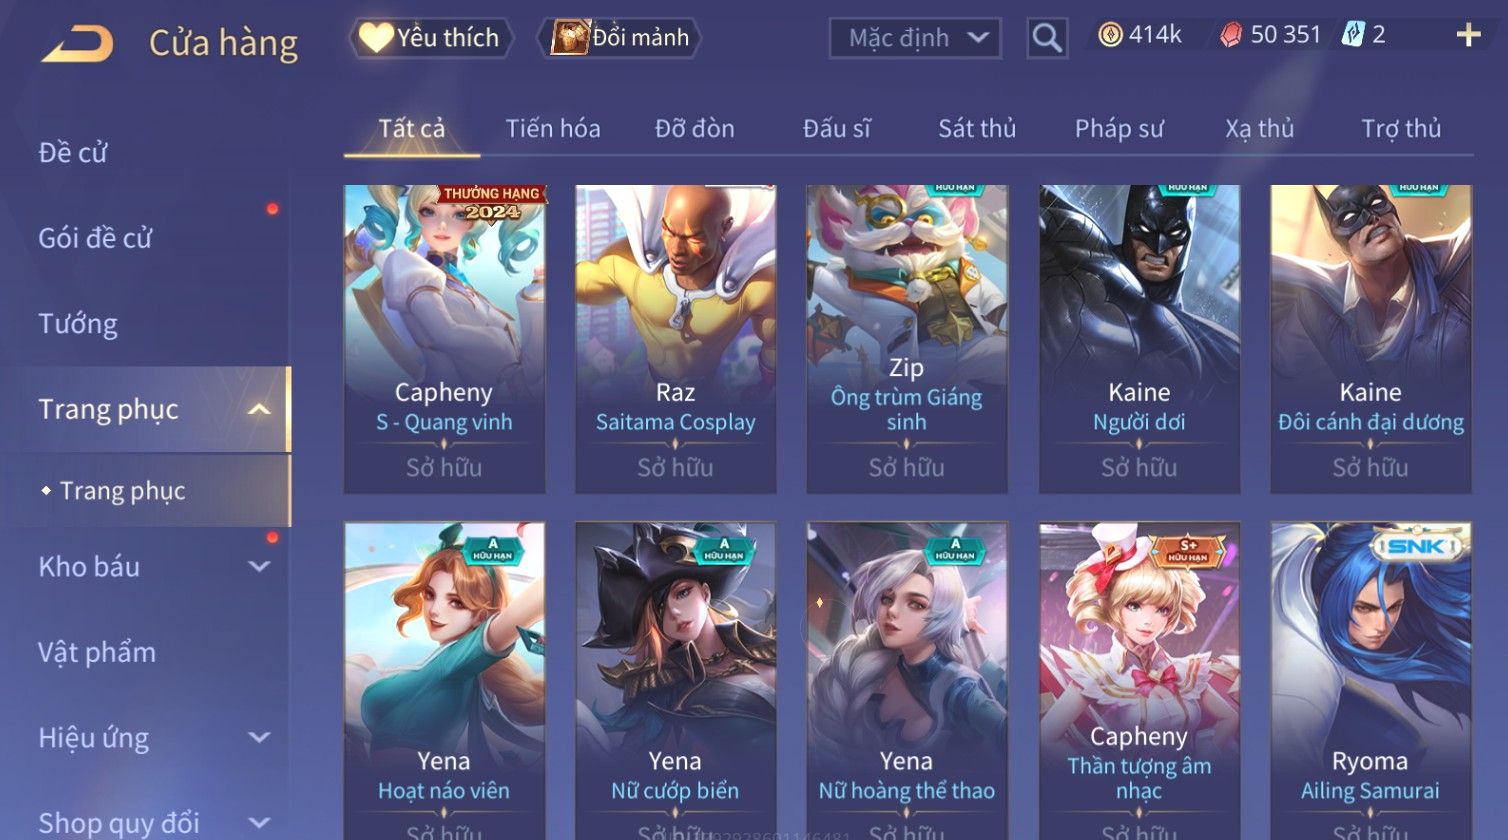Tap the golden back arrow icon

click(77, 43)
